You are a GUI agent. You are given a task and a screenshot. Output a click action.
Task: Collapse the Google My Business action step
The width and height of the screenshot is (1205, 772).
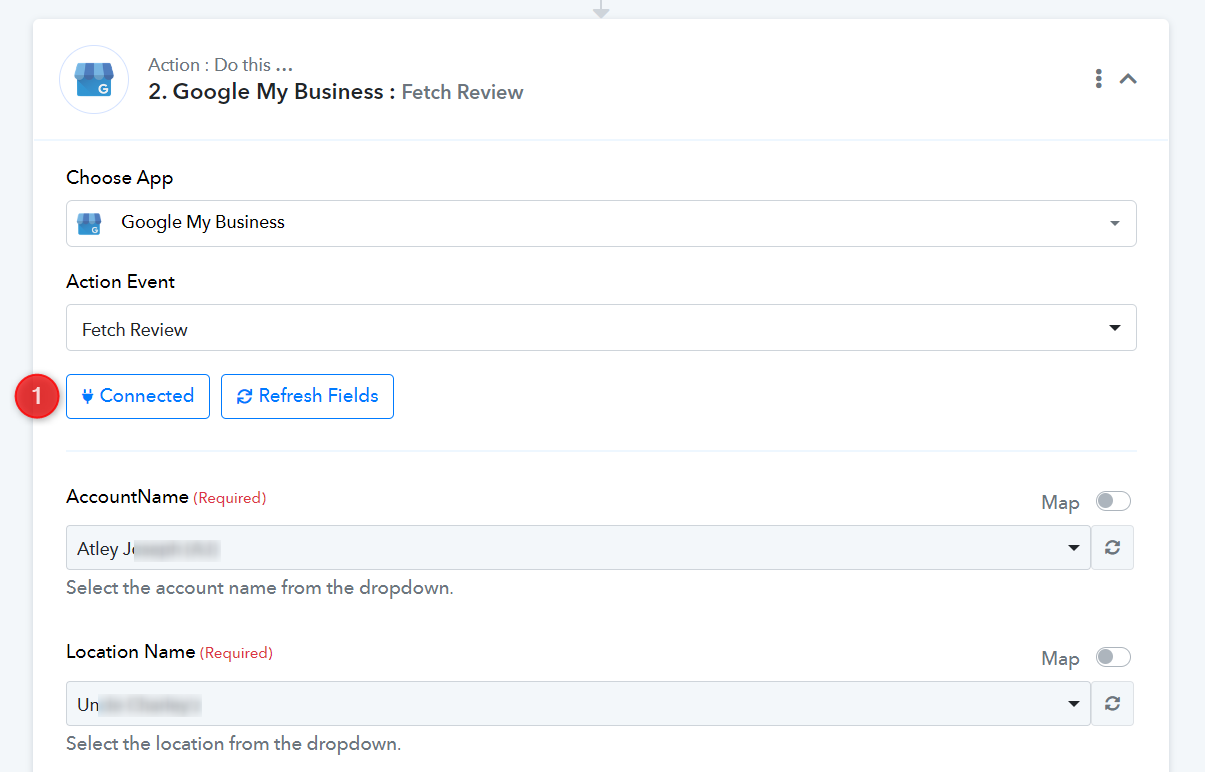pyautogui.click(x=1128, y=79)
